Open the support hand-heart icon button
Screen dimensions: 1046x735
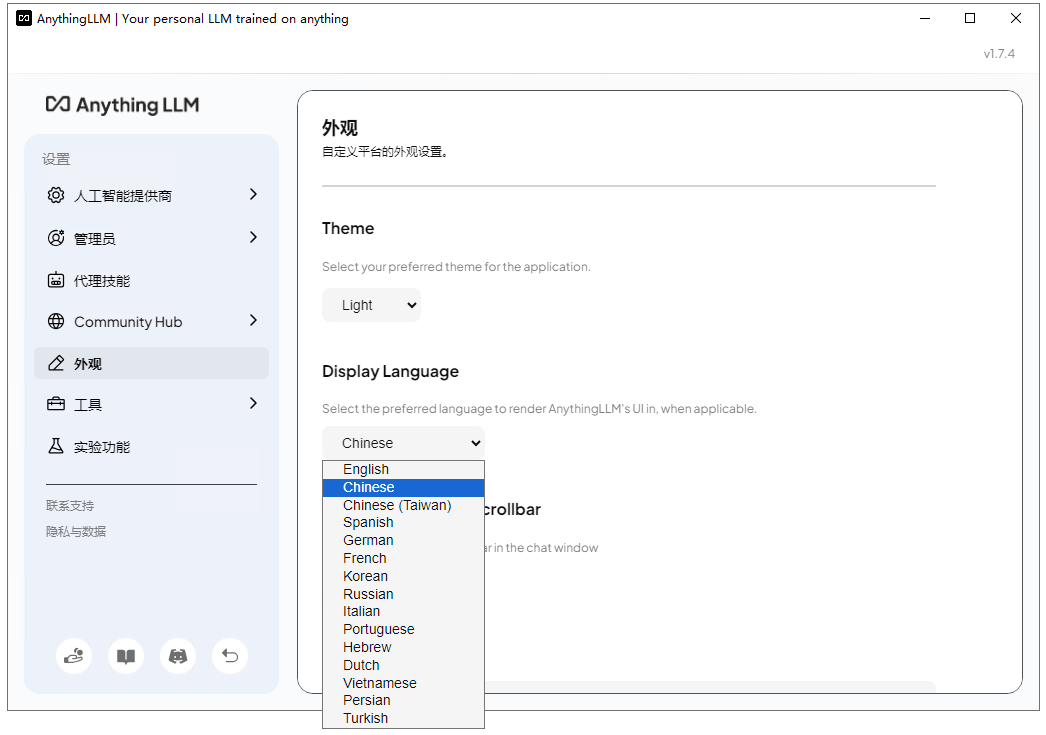tap(73, 656)
